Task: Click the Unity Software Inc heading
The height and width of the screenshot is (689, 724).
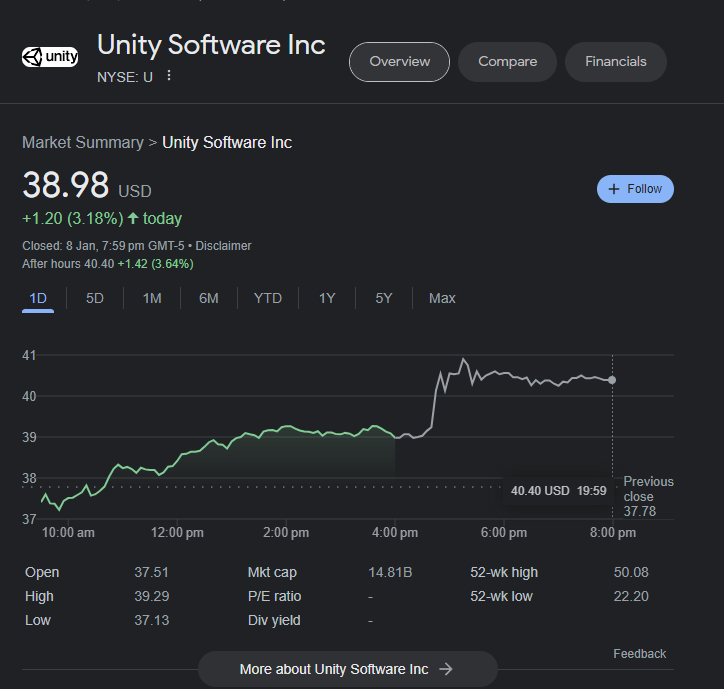Action: coord(211,45)
